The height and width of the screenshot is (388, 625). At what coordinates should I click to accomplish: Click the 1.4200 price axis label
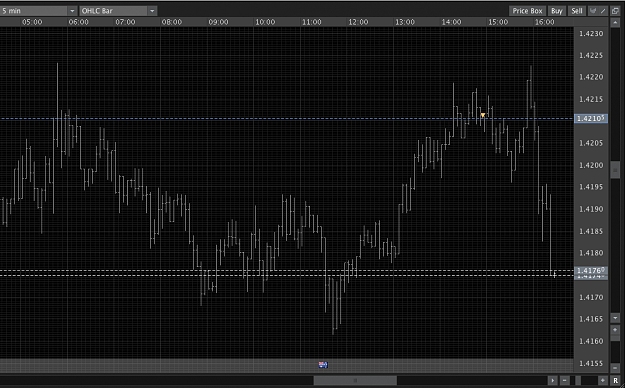[x=591, y=165]
